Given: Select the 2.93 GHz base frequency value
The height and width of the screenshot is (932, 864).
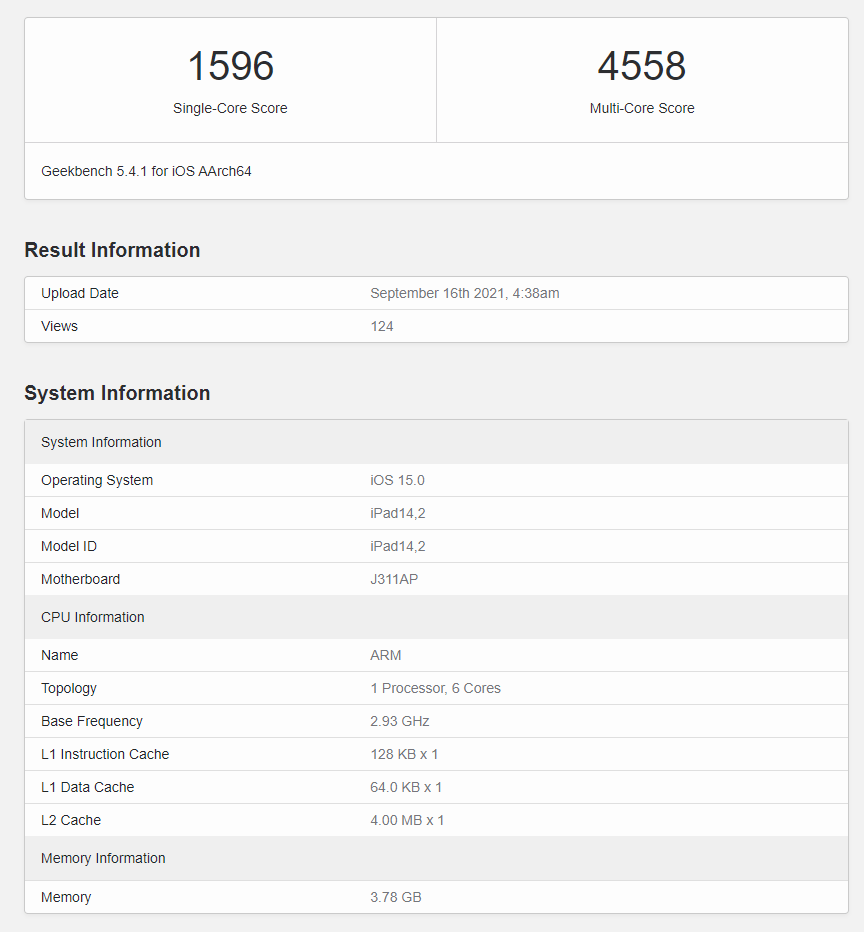Looking at the screenshot, I should (x=400, y=721).
